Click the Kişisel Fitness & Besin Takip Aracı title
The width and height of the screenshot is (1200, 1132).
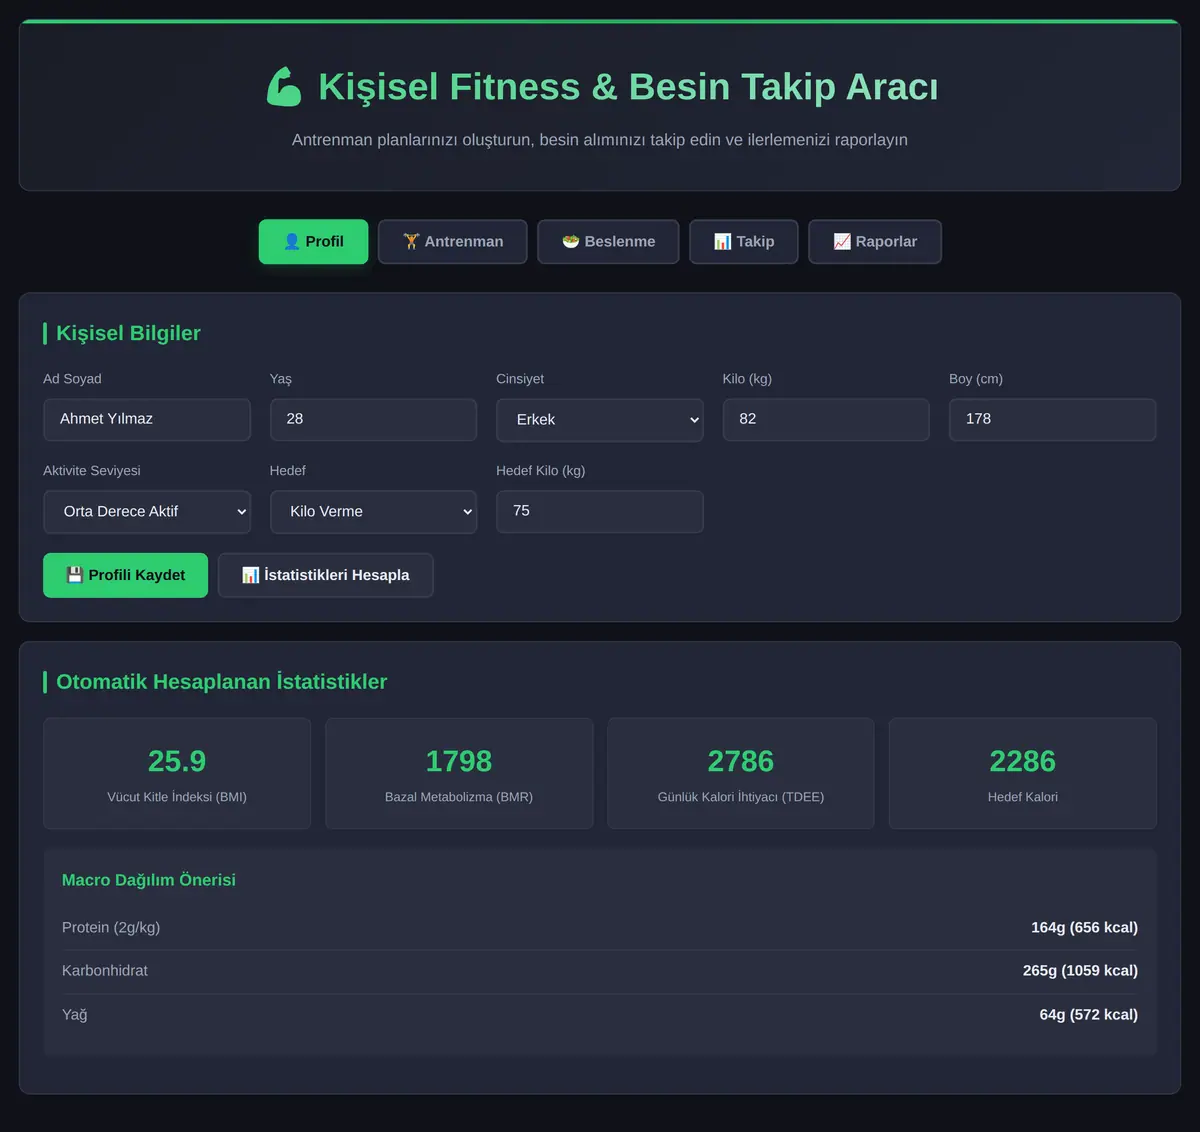(x=628, y=87)
